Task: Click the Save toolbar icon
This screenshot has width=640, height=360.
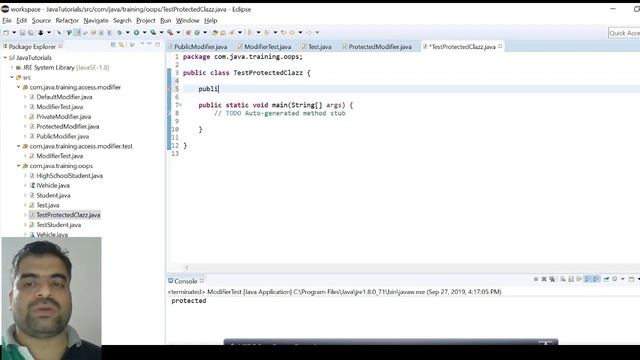Action: click(22, 33)
